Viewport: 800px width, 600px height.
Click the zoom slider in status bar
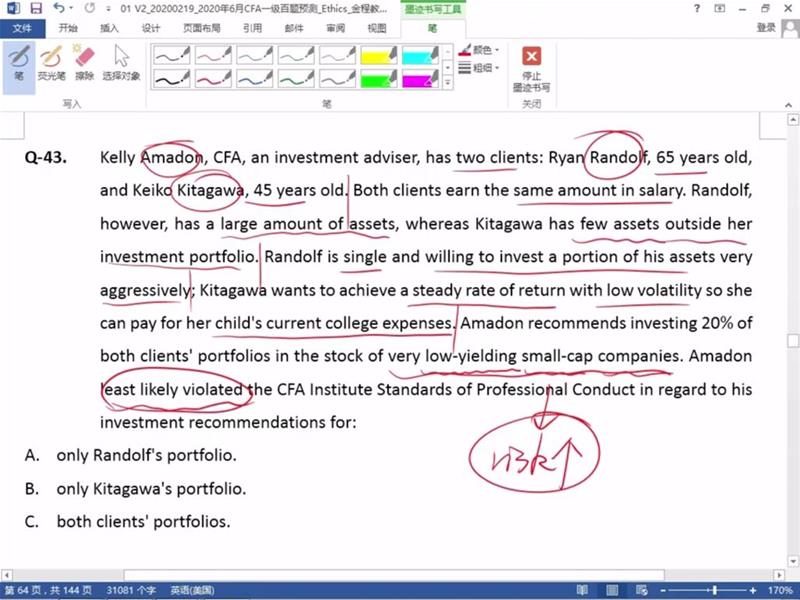pos(714,591)
